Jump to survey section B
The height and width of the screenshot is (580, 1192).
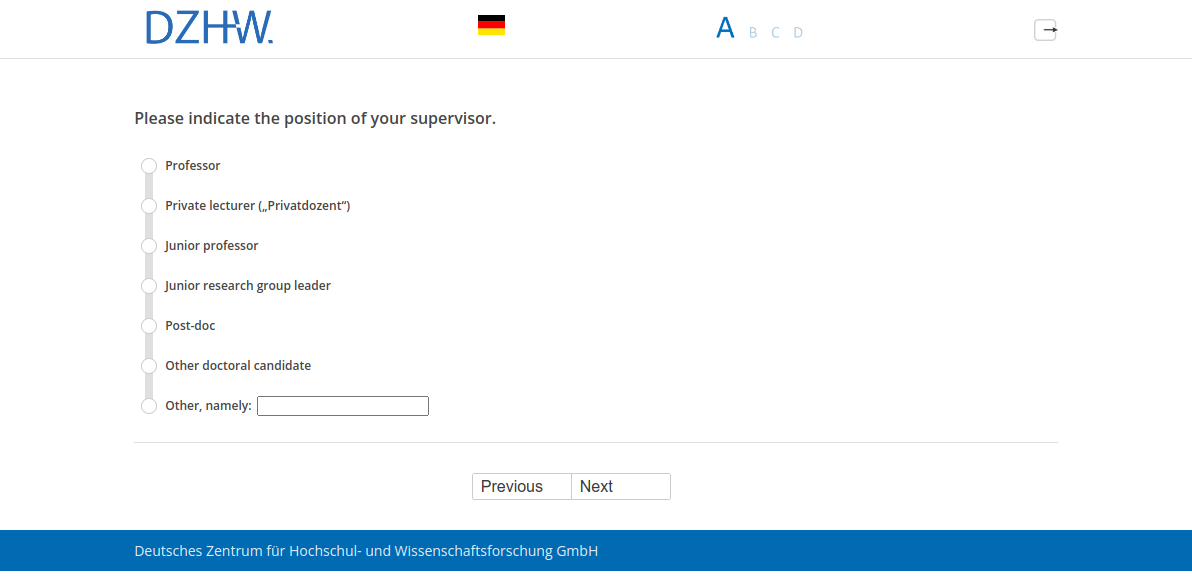click(x=753, y=33)
